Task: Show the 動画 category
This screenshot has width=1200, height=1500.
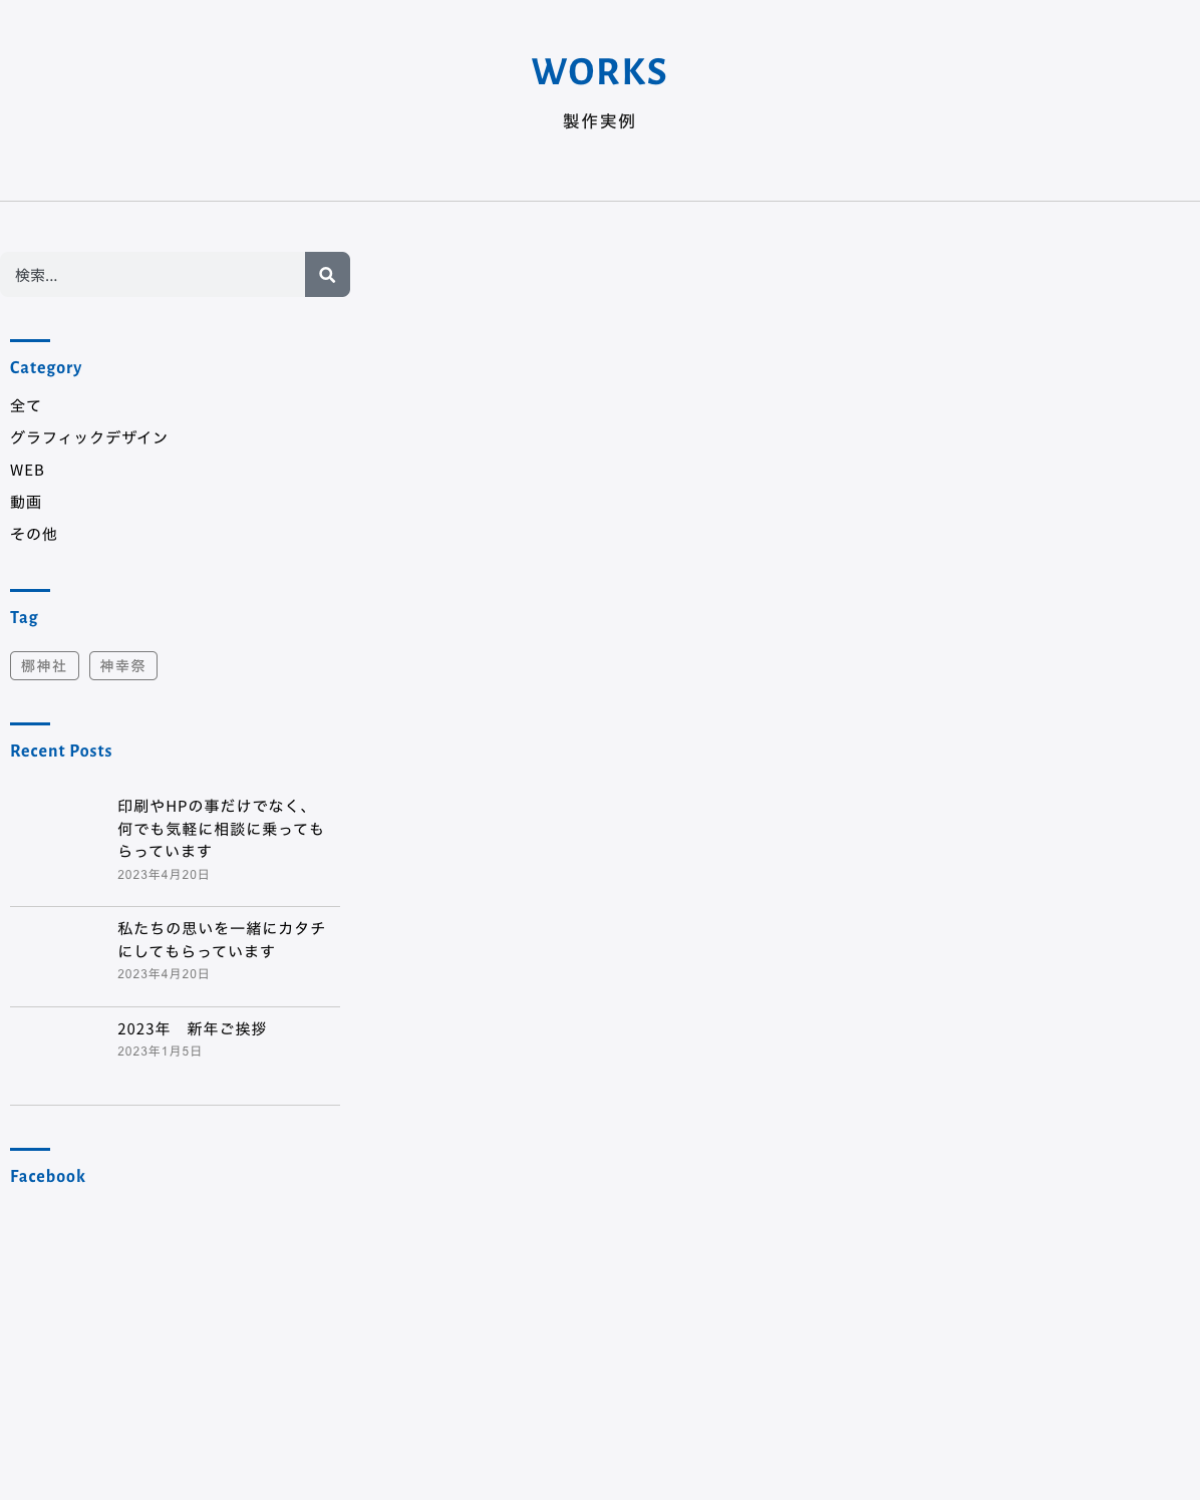Action: point(26,502)
